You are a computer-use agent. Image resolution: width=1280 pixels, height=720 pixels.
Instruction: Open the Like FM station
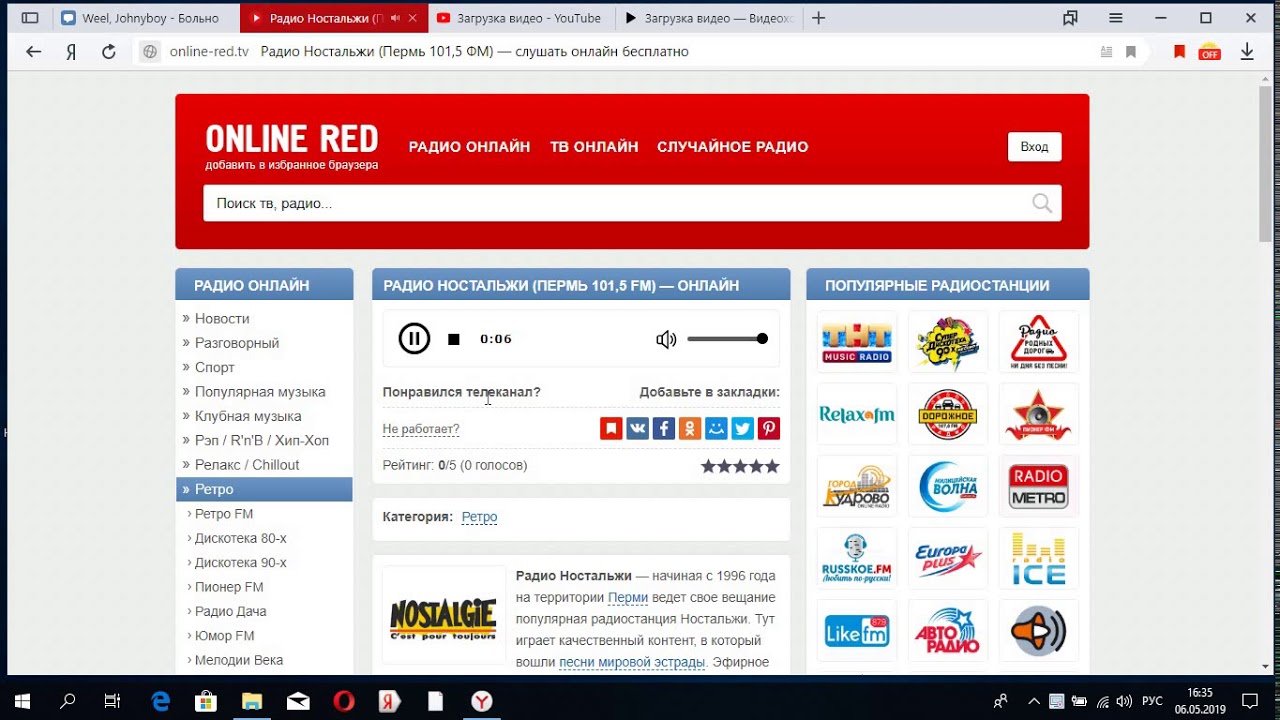(x=857, y=631)
